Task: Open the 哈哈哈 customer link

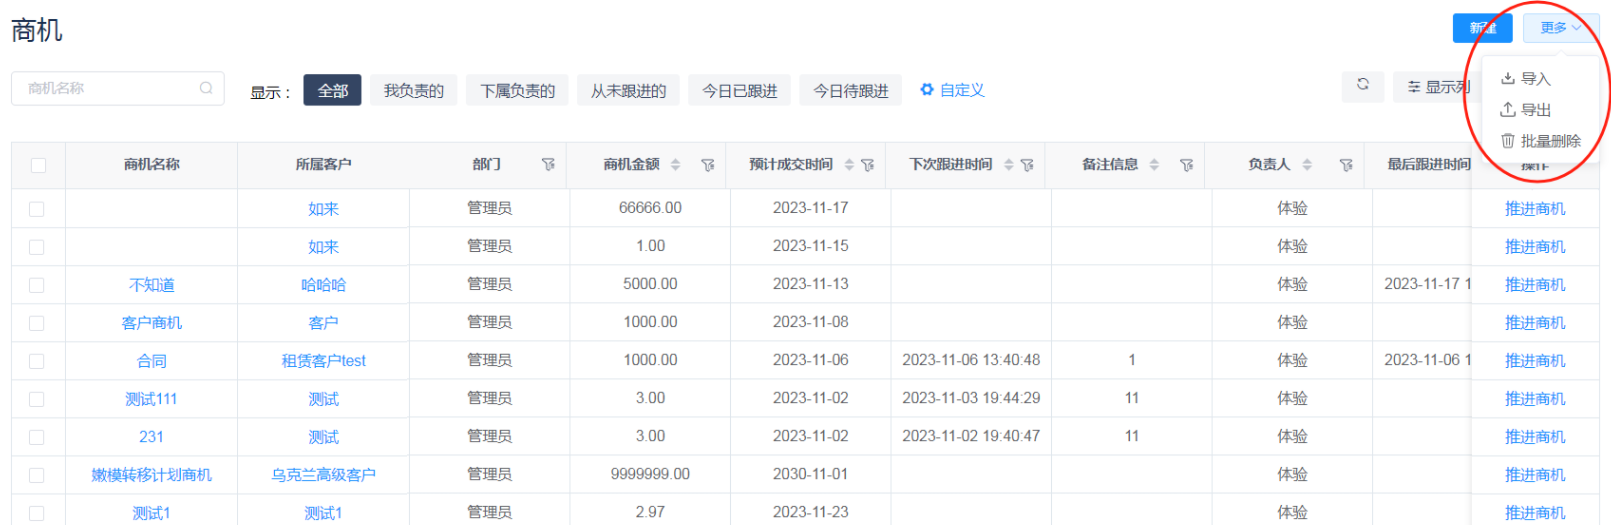Action: pos(323,285)
